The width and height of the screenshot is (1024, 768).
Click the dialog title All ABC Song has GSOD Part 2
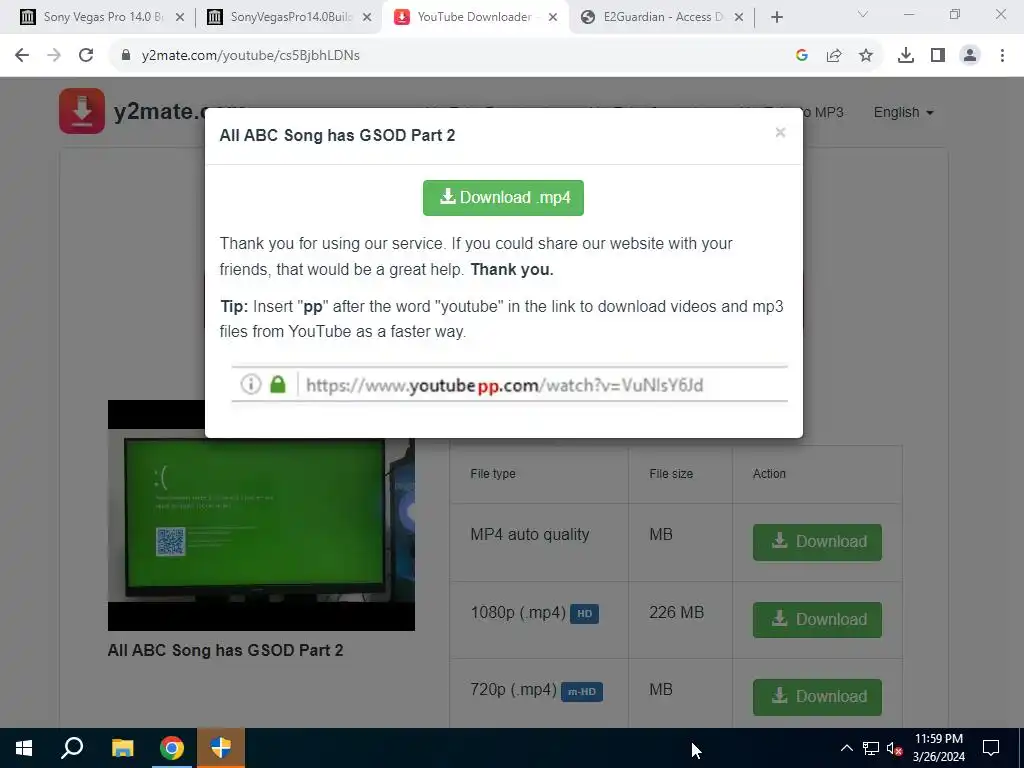click(x=337, y=135)
